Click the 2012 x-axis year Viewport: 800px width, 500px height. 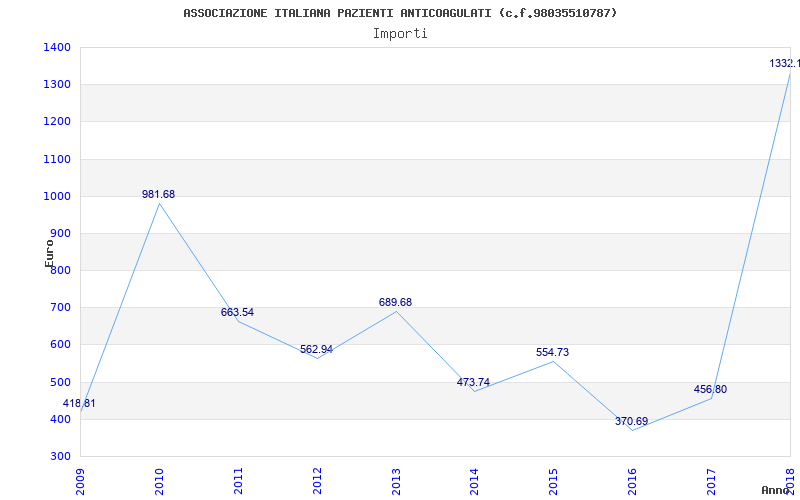[x=317, y=481]
